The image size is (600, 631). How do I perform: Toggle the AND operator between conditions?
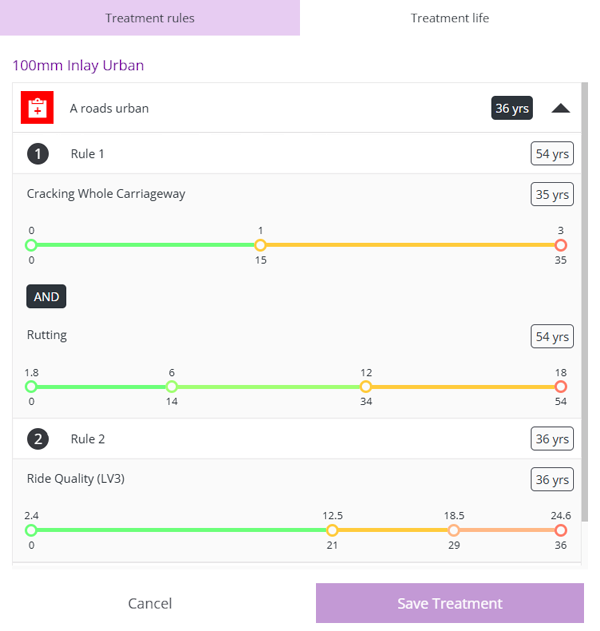point(46,296)
